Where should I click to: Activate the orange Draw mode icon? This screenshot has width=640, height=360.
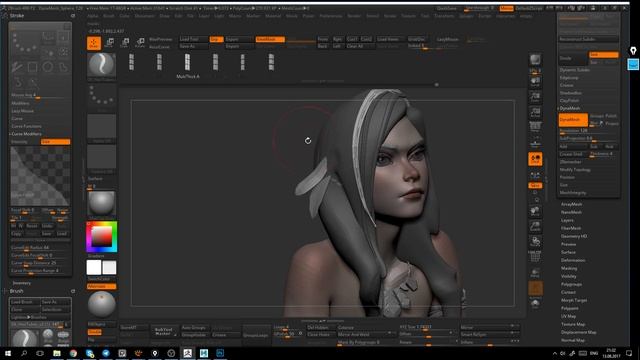click(x=94, y=43)
